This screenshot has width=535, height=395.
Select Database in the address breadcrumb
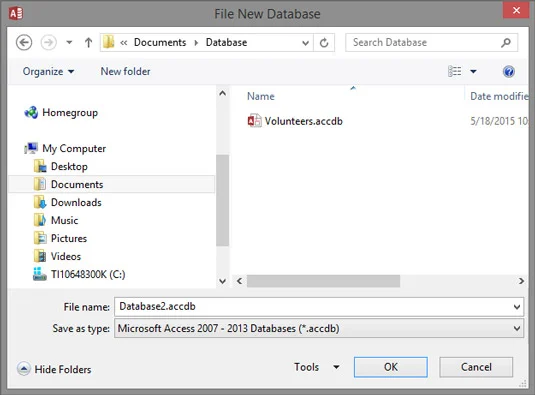[226, 42]
